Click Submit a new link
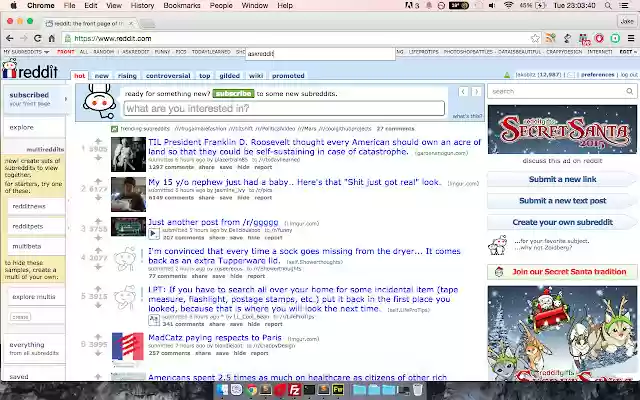This screenshot has width=640, height=400. tap(562, 179)
